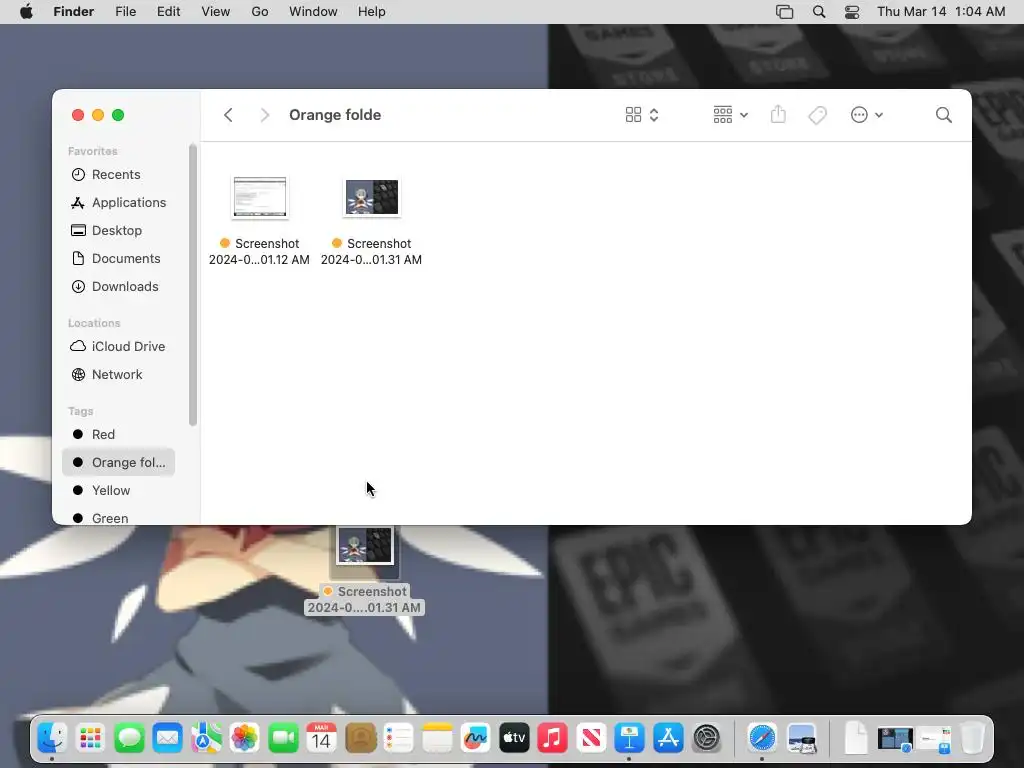
Task: Open Applications in the sidebar
Action: pos(118,202)
